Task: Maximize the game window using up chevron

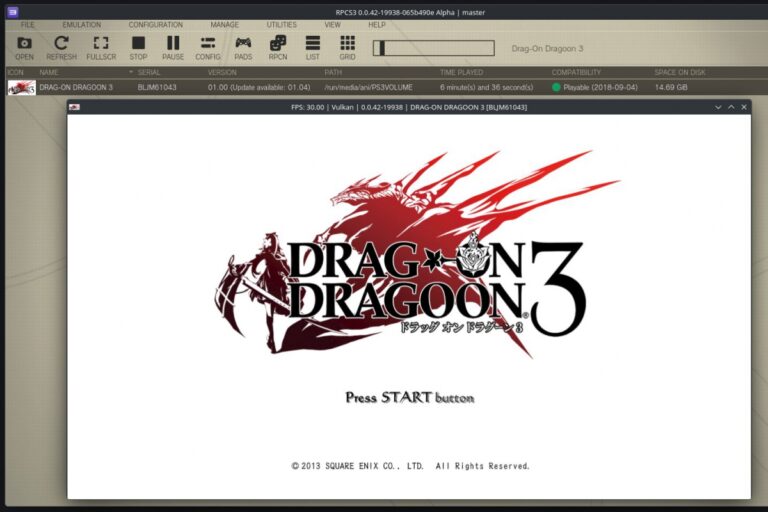Action: point(731,107)
